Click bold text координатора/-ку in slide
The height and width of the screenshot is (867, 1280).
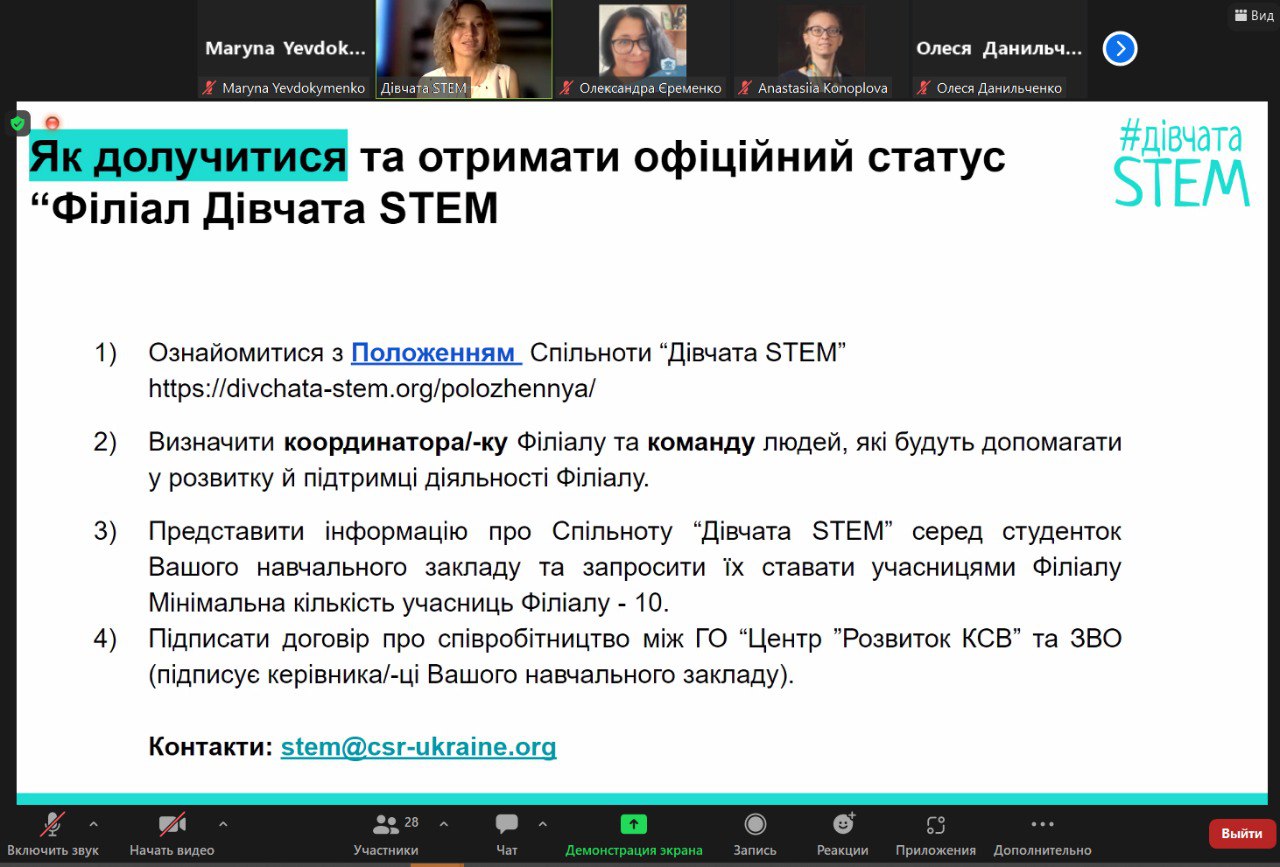[395, 442]
